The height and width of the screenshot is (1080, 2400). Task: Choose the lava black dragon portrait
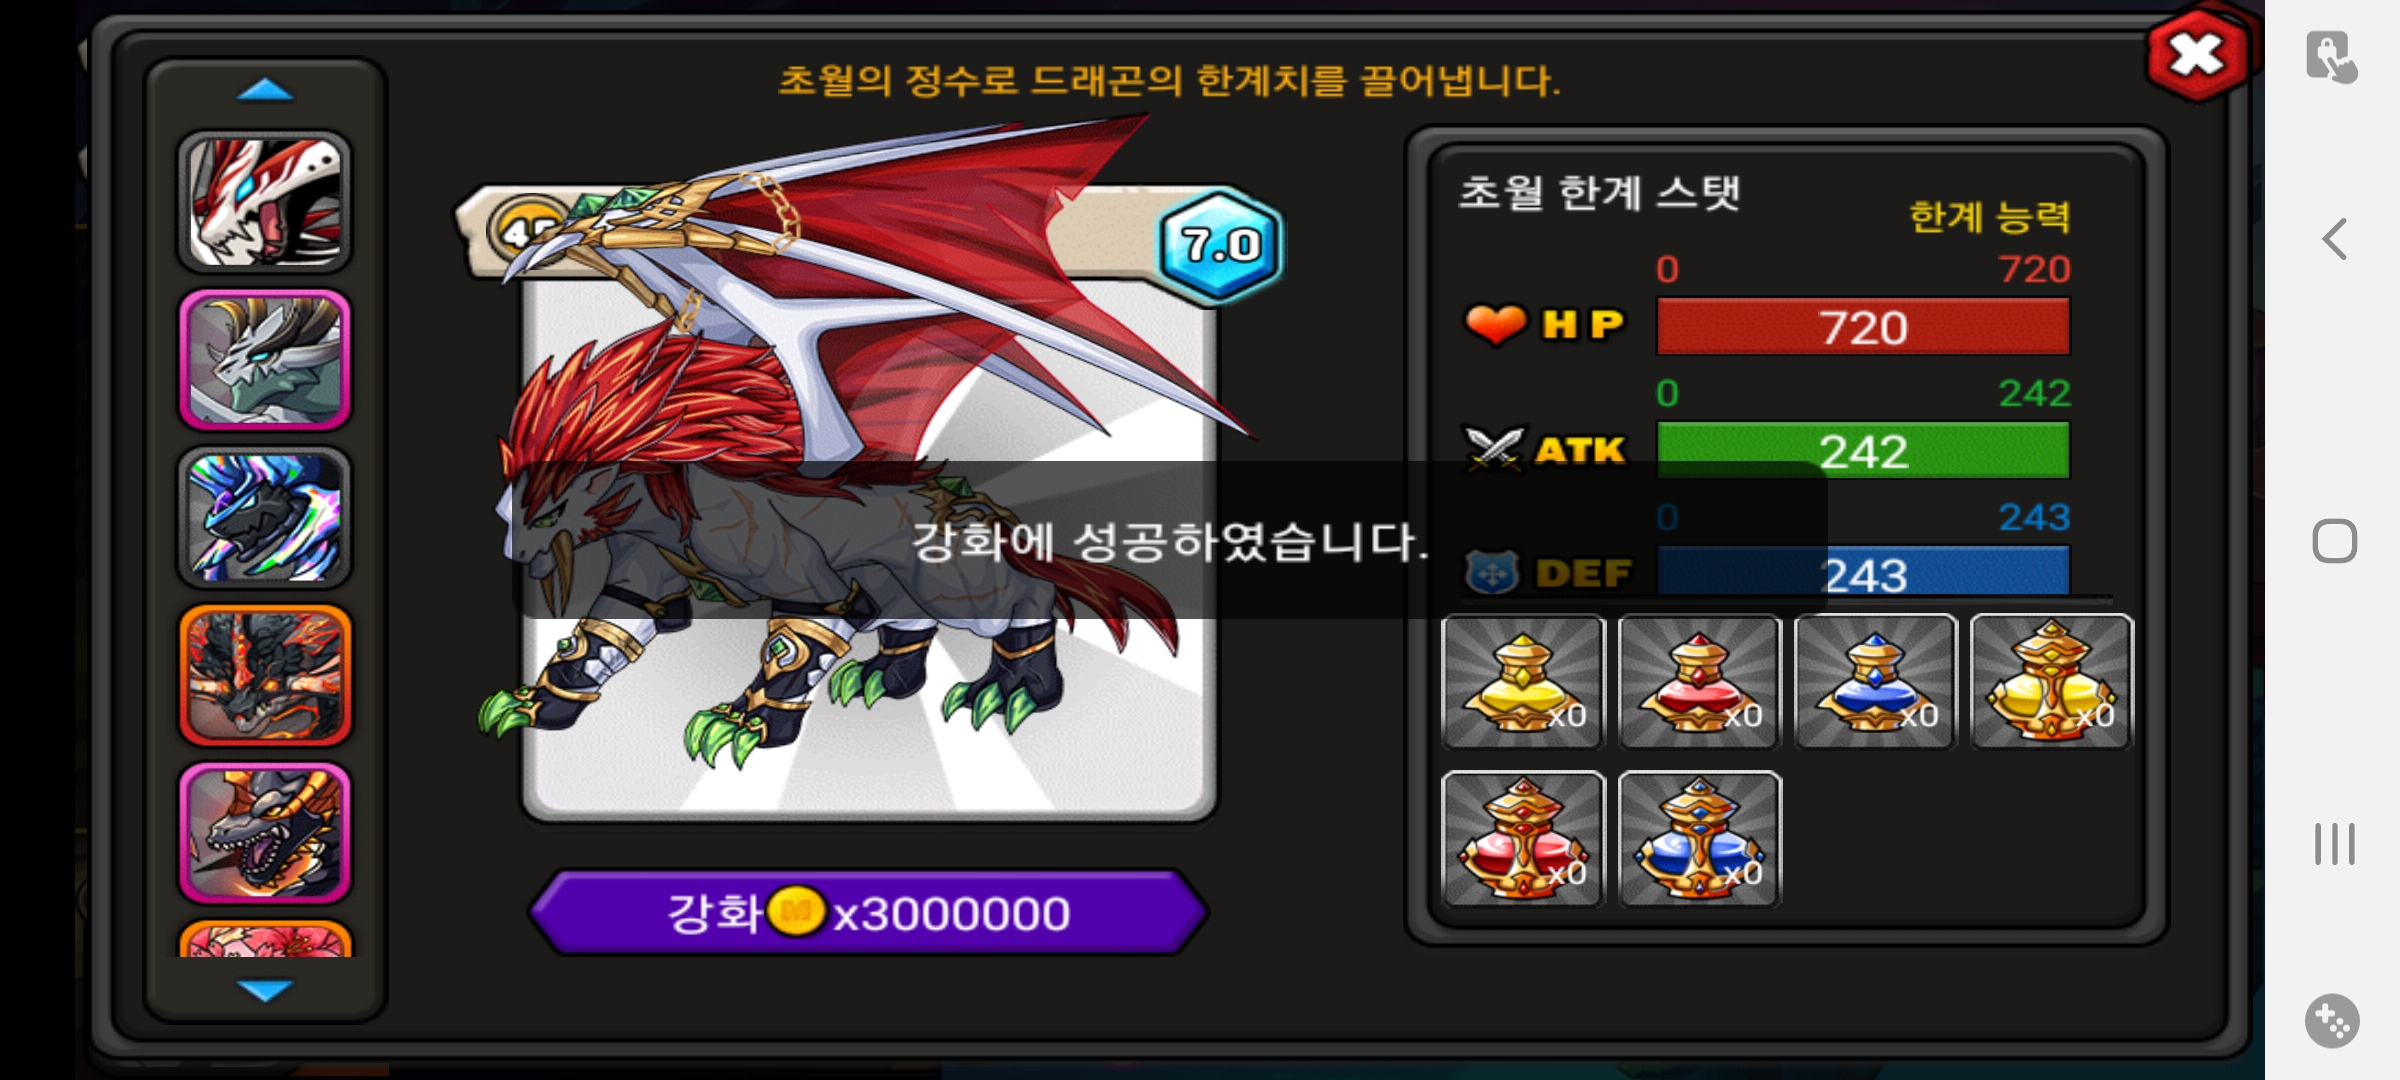click(x=265, y=676)
